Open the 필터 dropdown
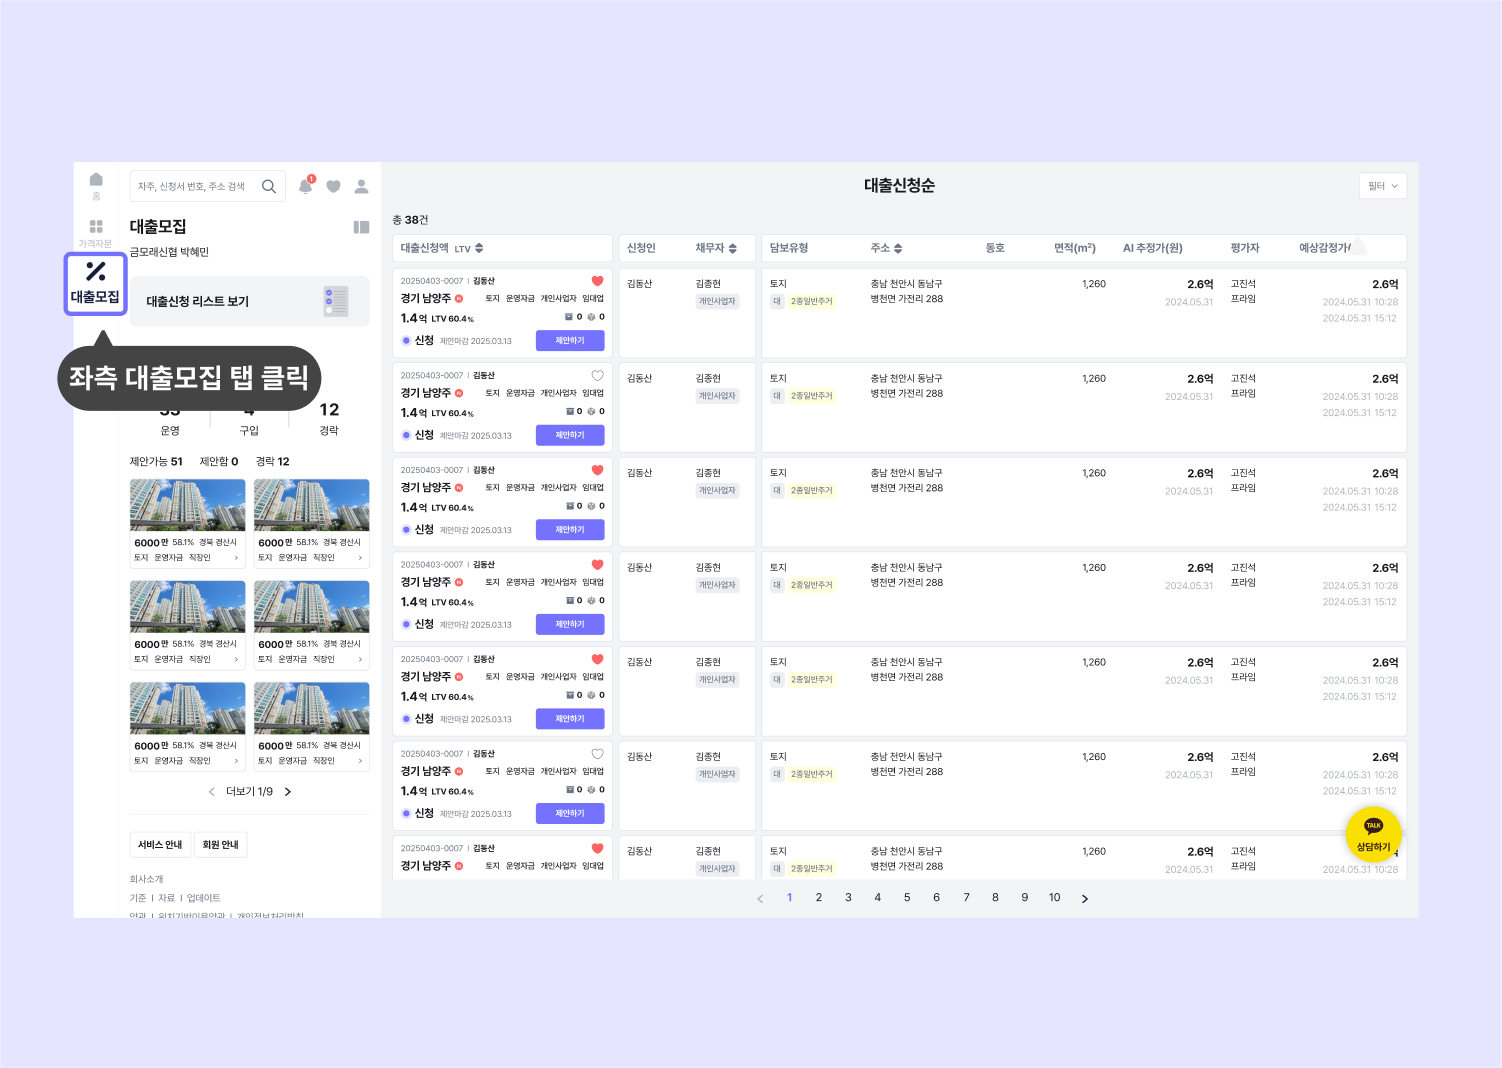 [x=1383, y=186]
